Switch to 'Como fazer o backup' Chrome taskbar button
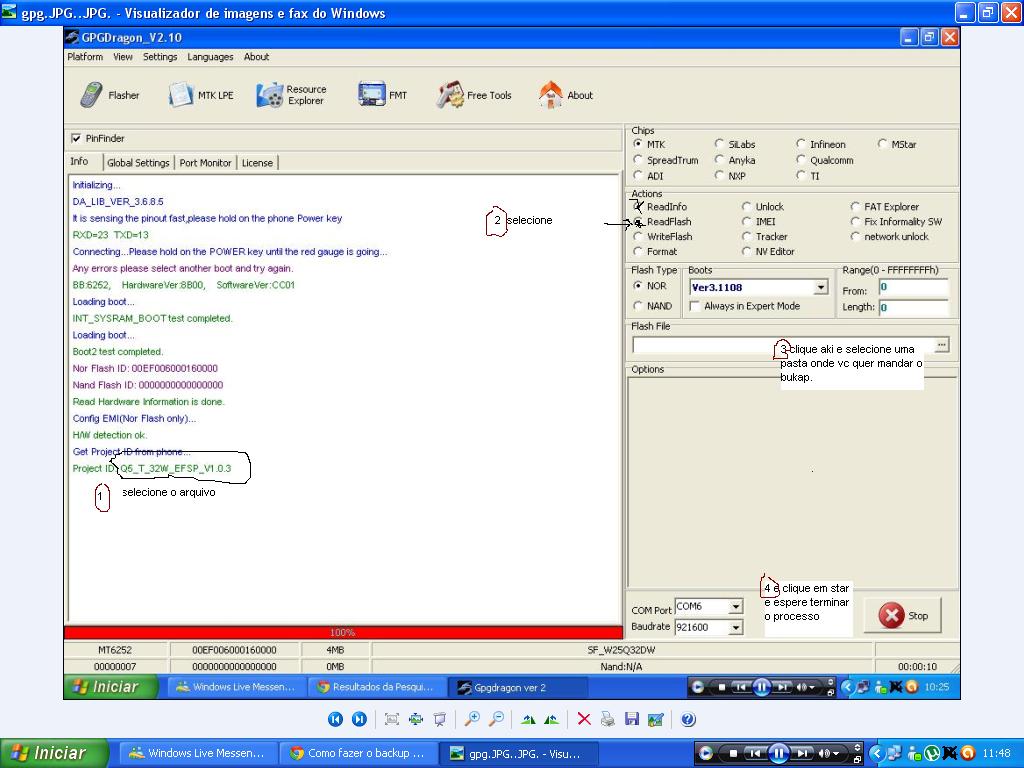The height and width of the screenshot is (768, 1024). pos(359,753)
